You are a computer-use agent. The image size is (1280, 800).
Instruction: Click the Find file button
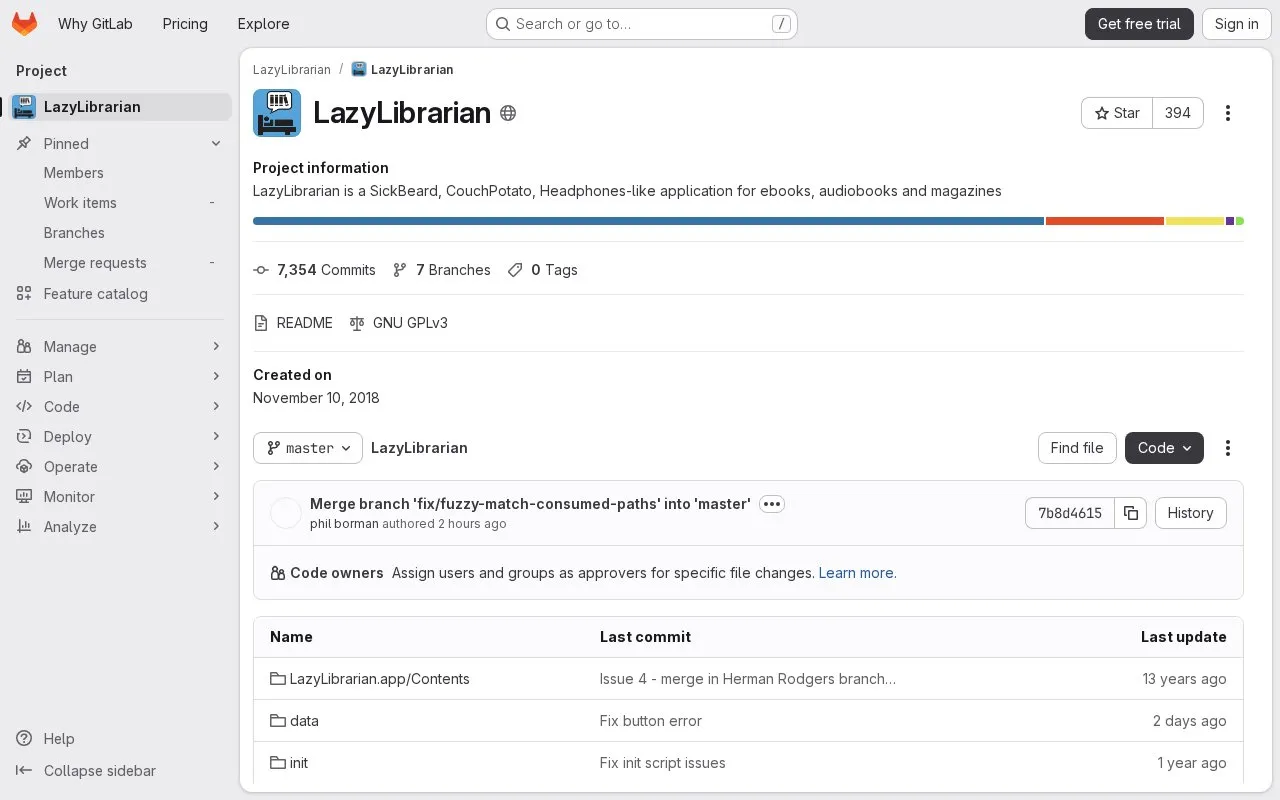(1077, 448)
